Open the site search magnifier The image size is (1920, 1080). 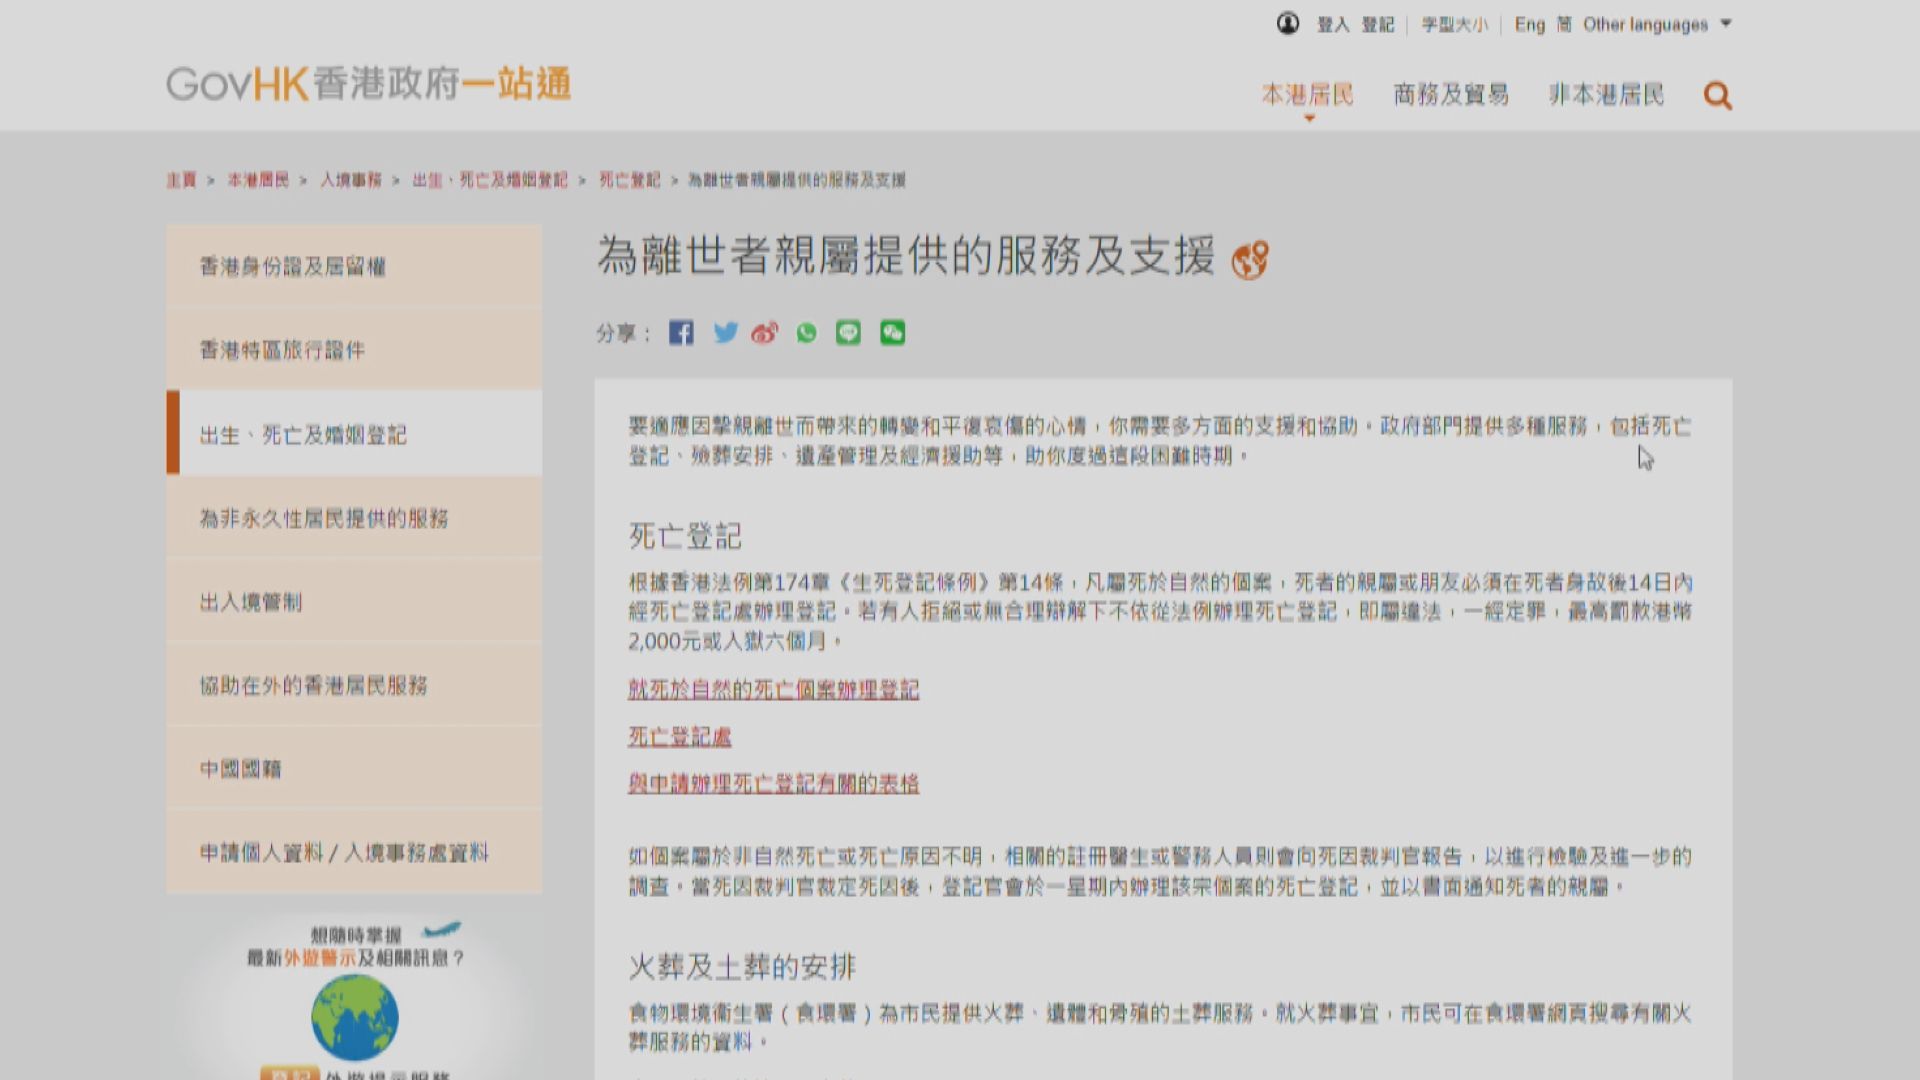click(x=1717, y=94)
